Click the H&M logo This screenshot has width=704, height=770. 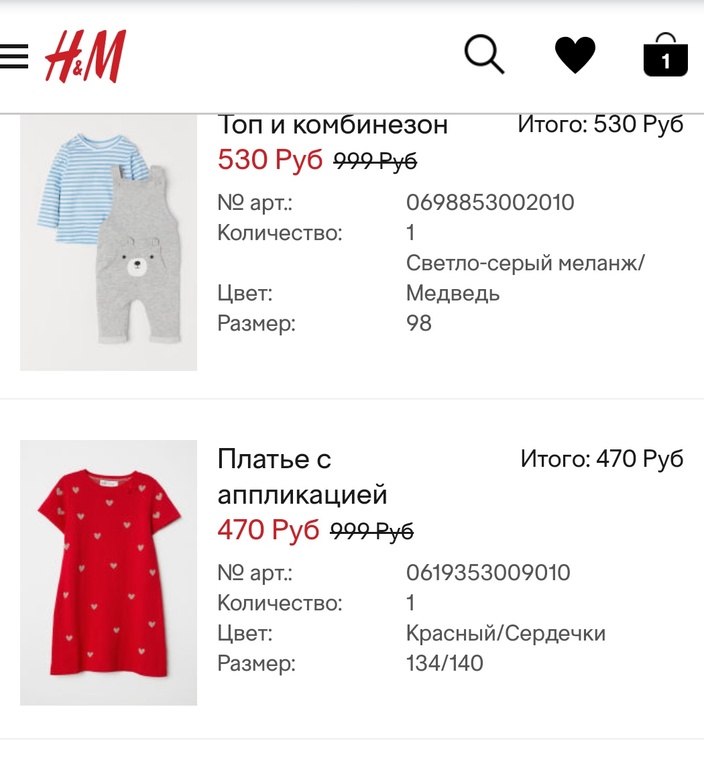(x=85, y=56)
